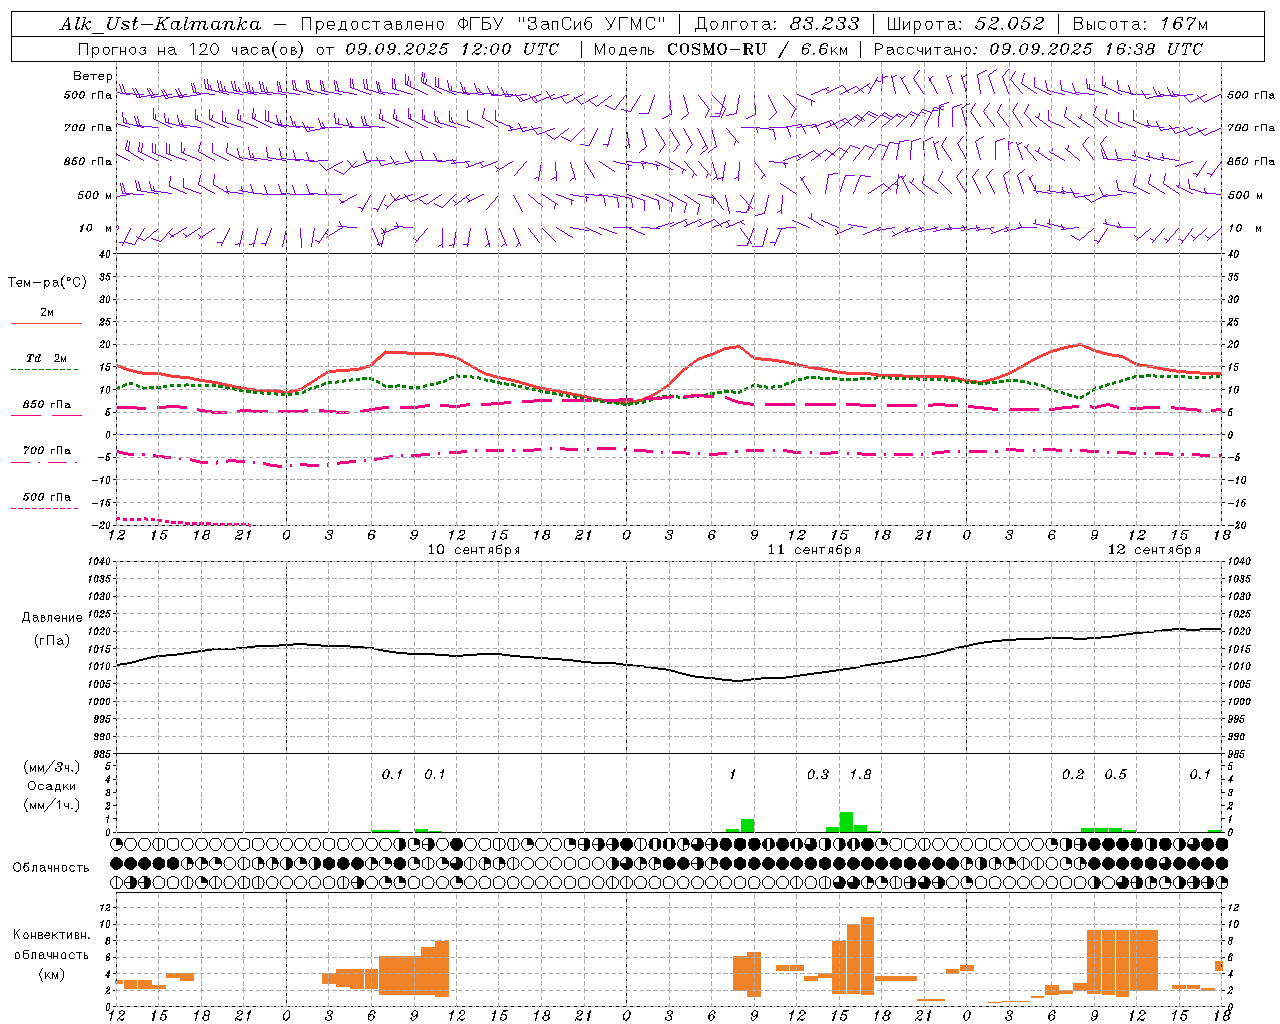Click the tallest orange convective cloud bar

(x=867, y=954)
